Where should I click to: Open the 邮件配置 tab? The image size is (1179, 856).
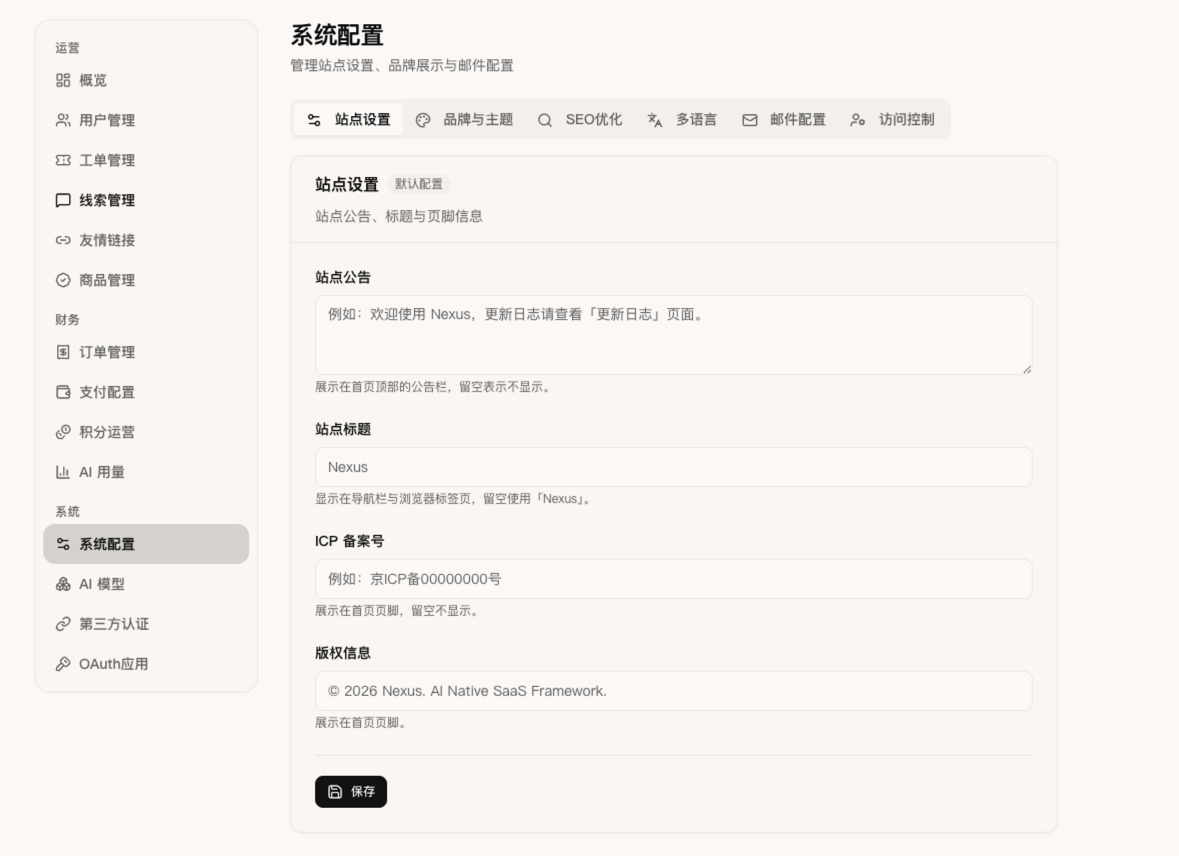tap(783, 120)
